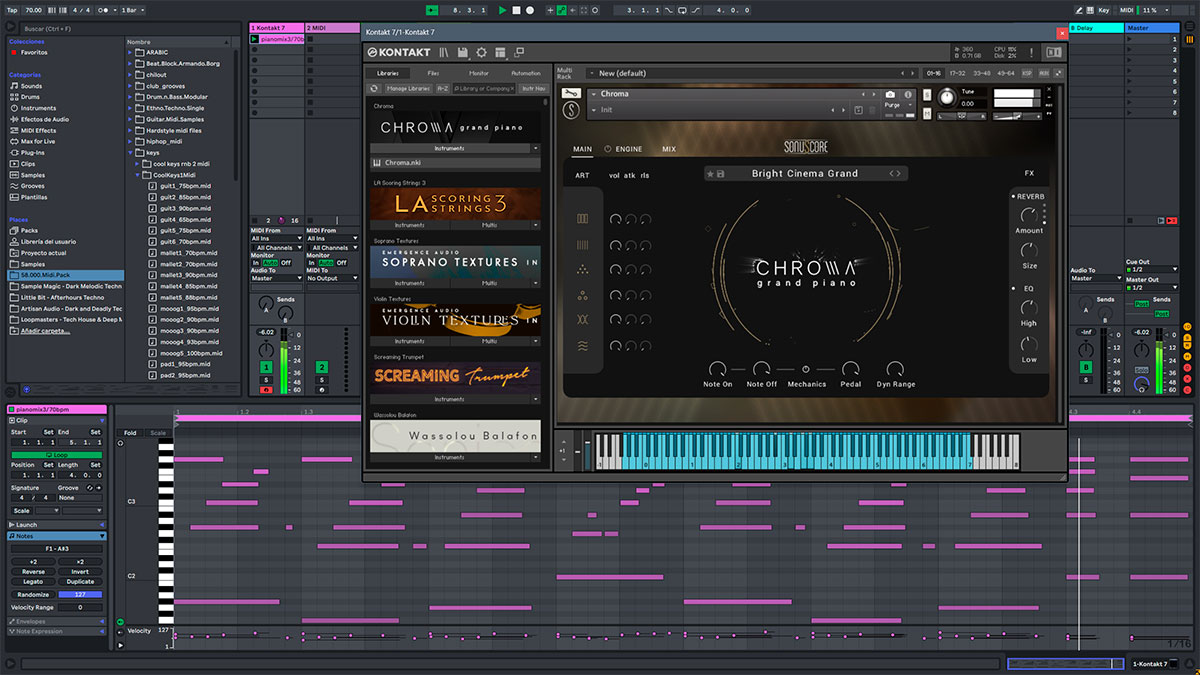
Task: Toggle track 1 activator button
Action: click(x=266, y=367)
